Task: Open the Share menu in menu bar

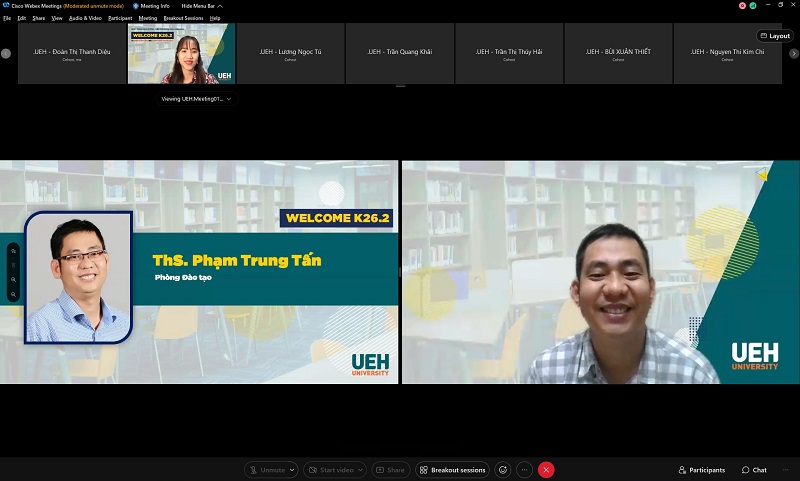Action: click(39, 18)
